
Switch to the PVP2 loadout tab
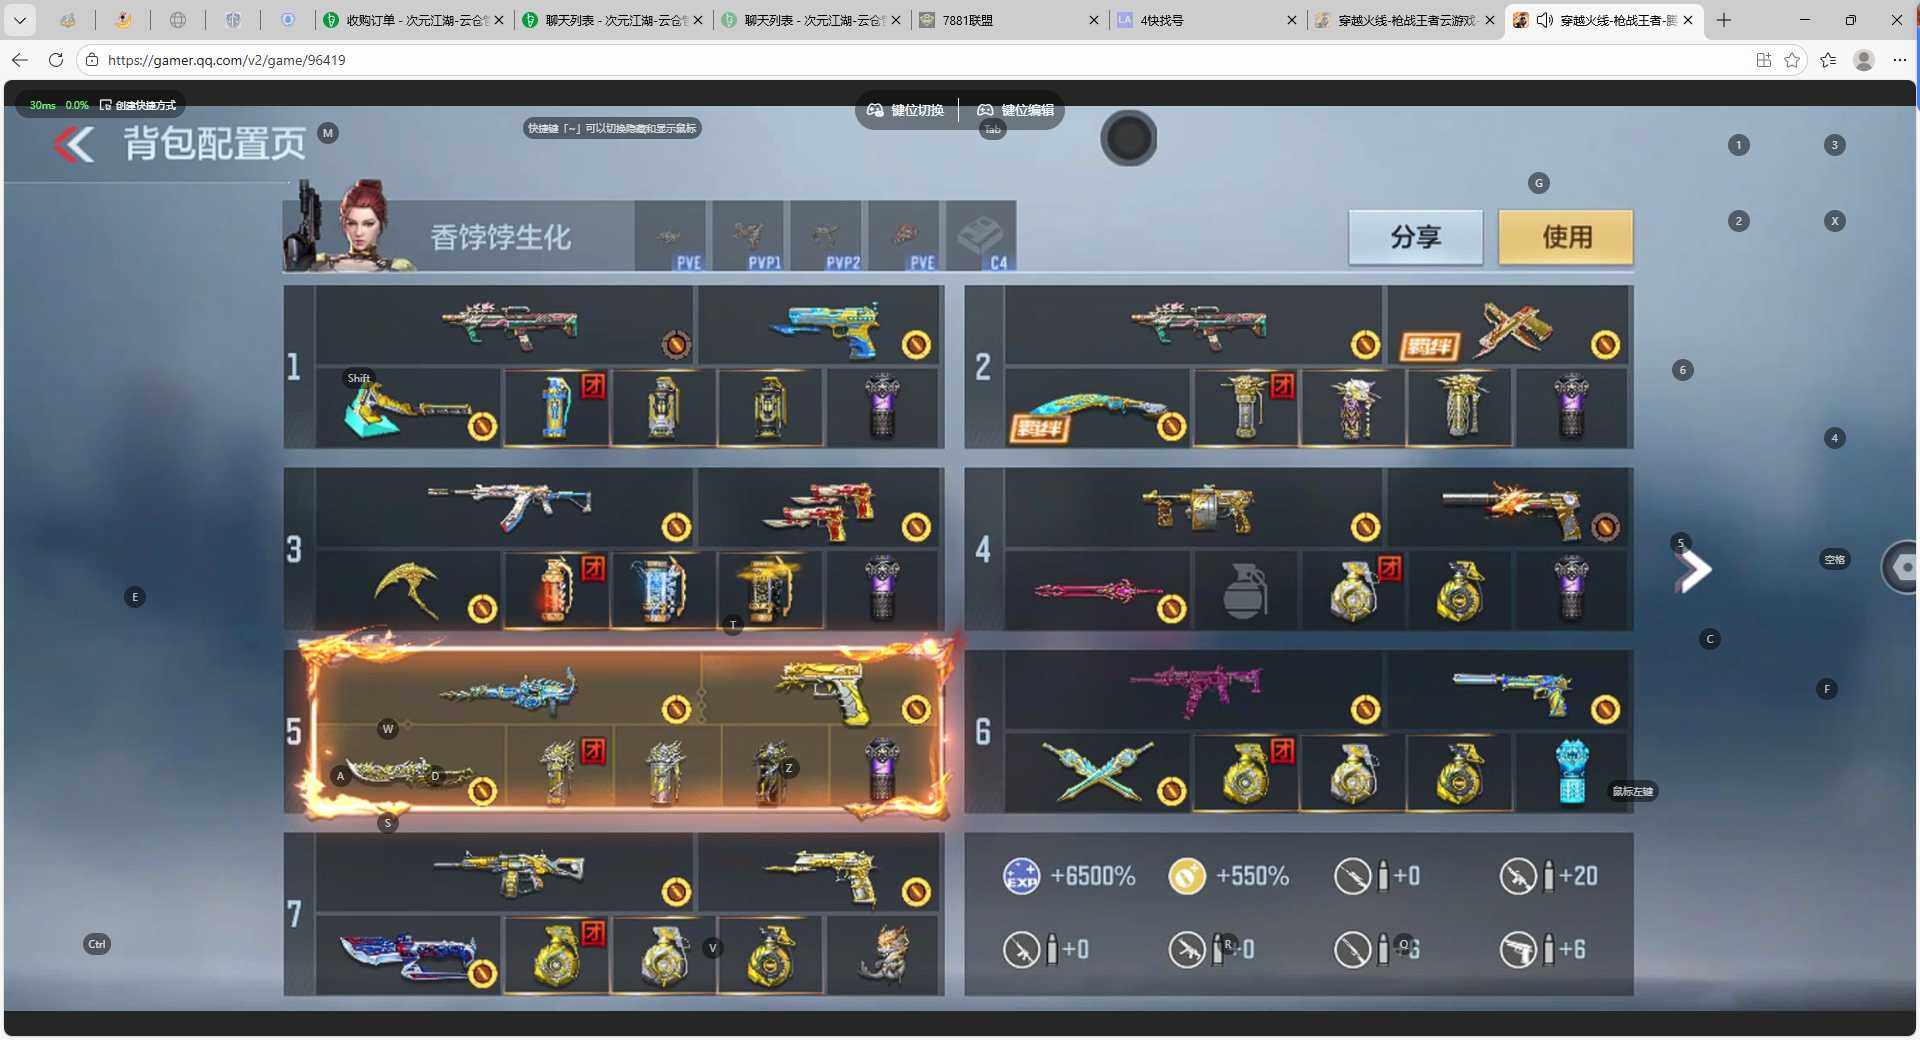826,236
